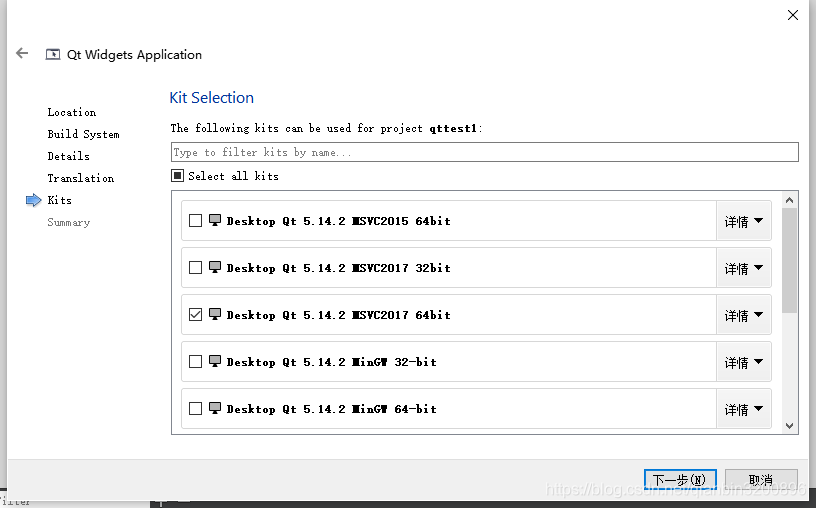Click the kit list scroll up arrow

pos(789,200)
